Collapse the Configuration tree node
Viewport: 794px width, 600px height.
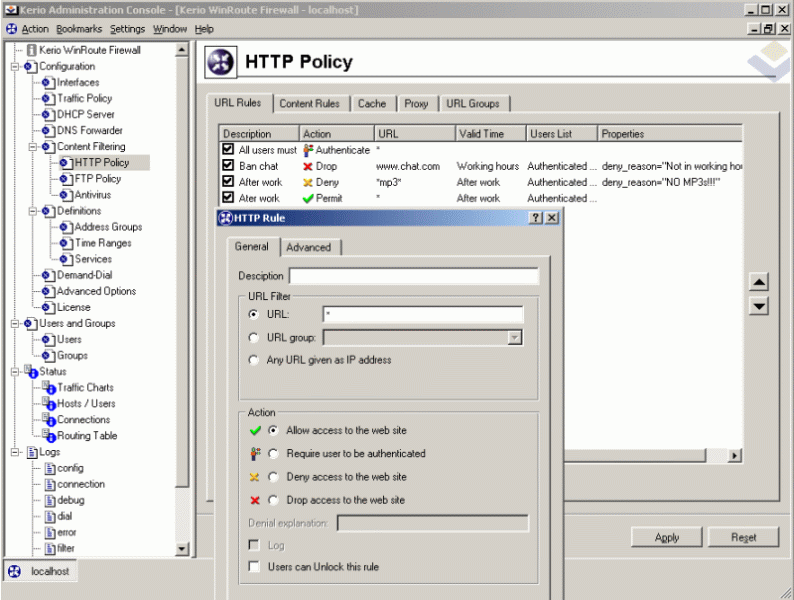tap(15, 66)
